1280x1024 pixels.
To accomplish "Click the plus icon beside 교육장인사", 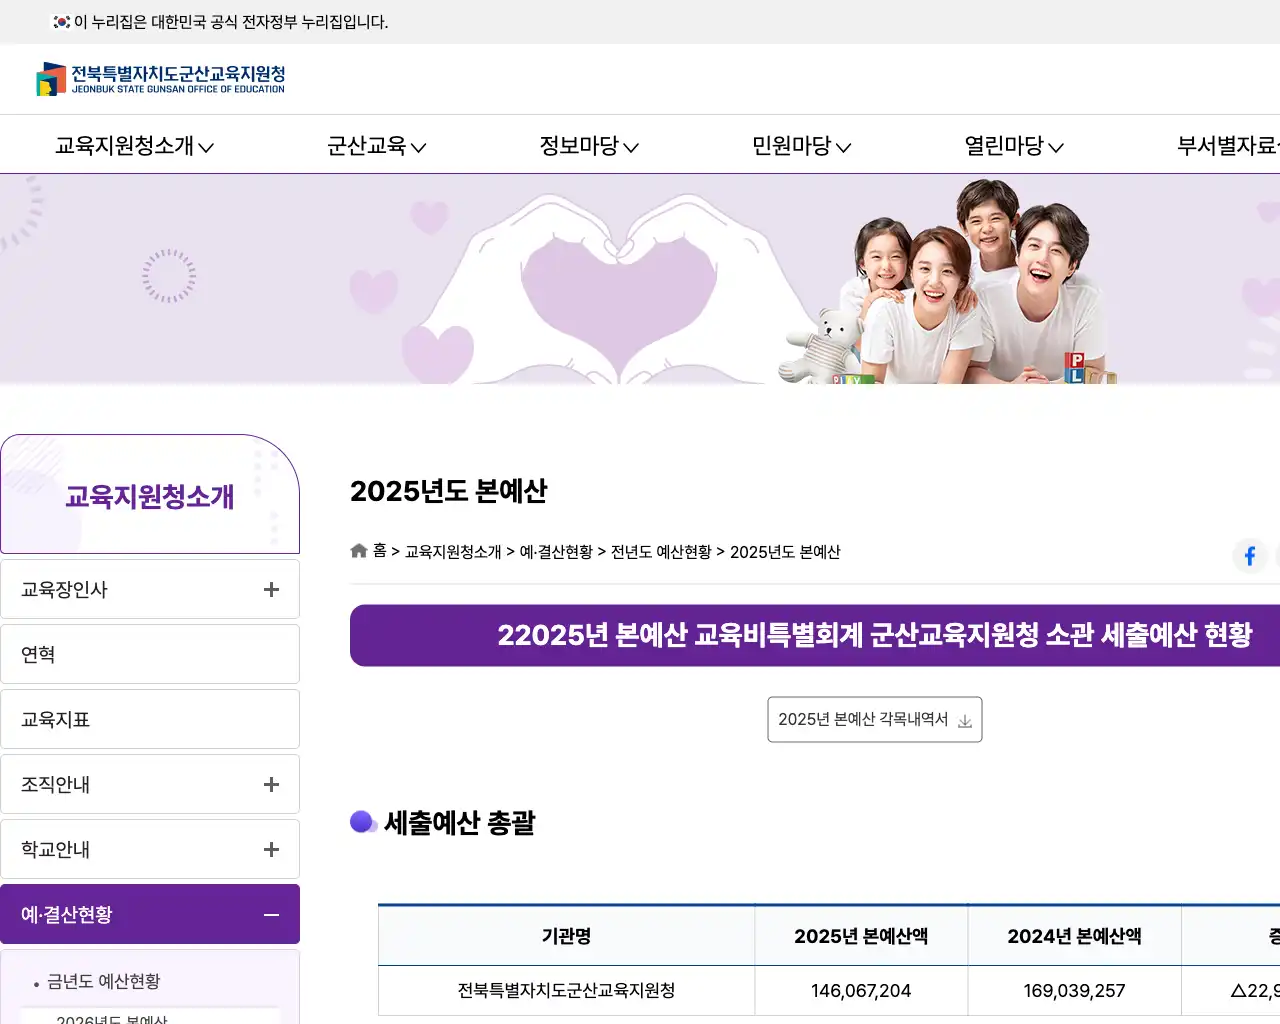I will click(x=271, y=590).
